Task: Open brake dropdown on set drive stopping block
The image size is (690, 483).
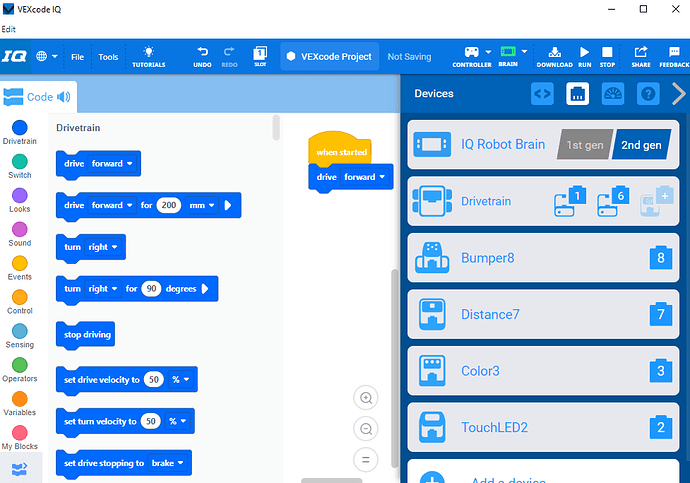Action: click(x=167, y=463)
